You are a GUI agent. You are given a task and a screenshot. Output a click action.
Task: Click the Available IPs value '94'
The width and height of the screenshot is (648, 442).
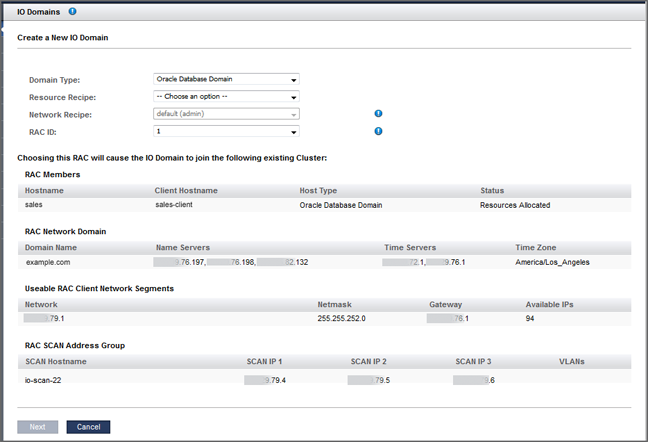(530, 319)
